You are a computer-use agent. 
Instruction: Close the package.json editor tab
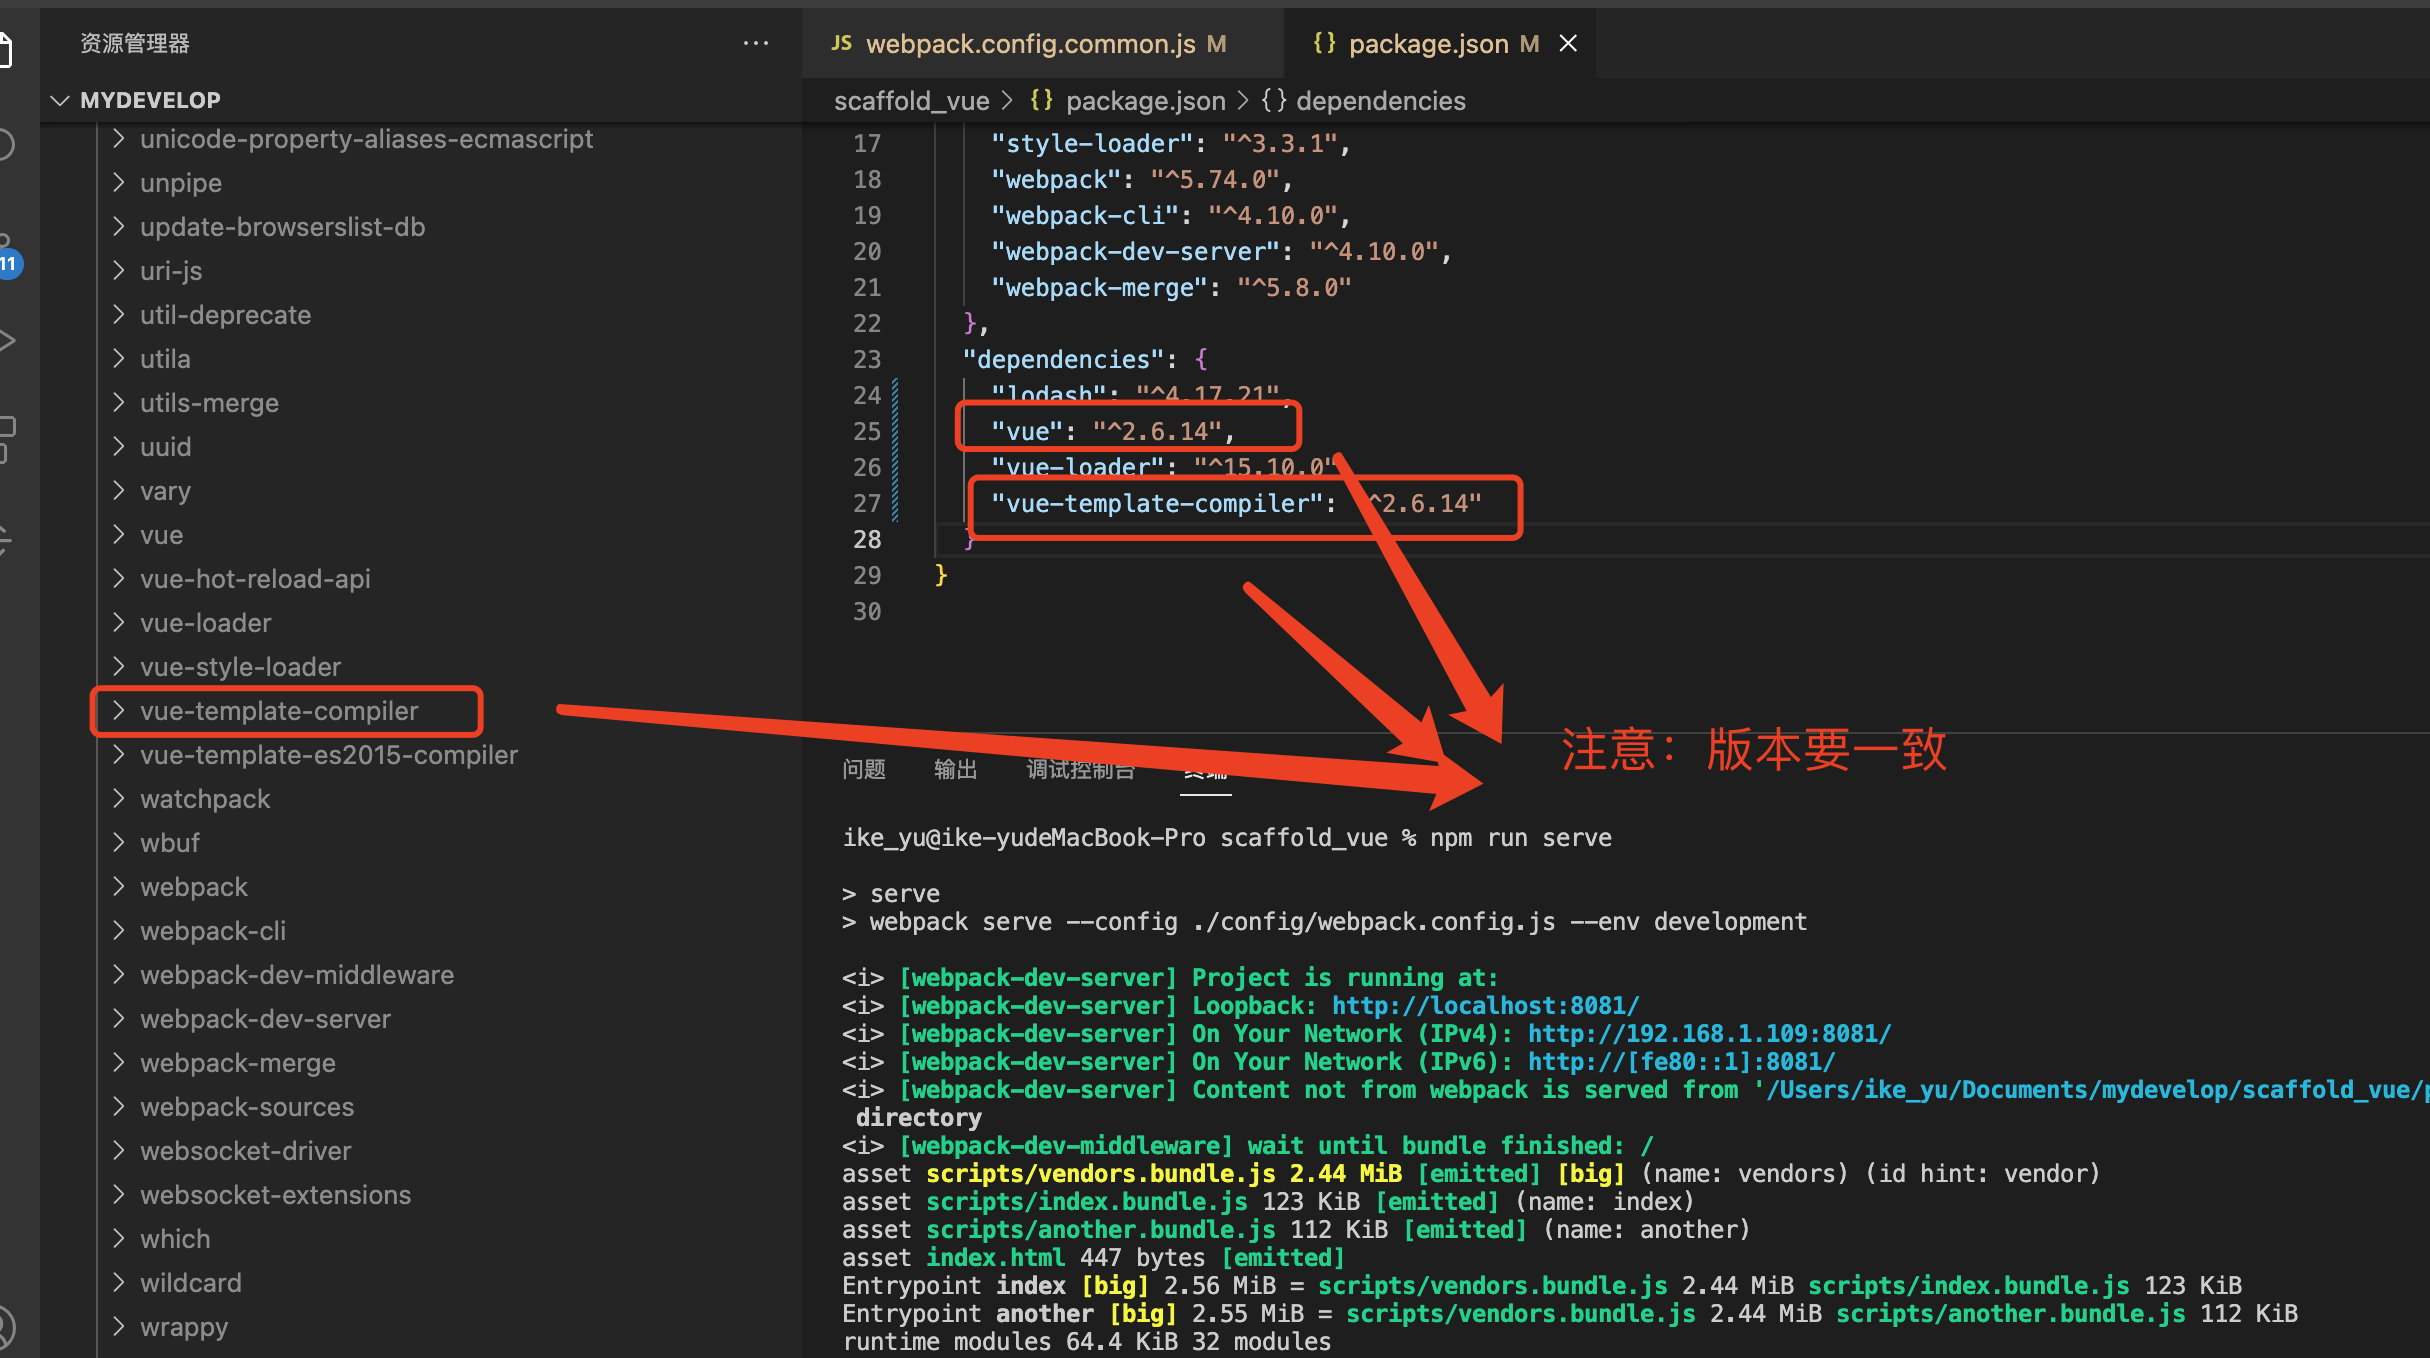click(x=1568, y=43)
